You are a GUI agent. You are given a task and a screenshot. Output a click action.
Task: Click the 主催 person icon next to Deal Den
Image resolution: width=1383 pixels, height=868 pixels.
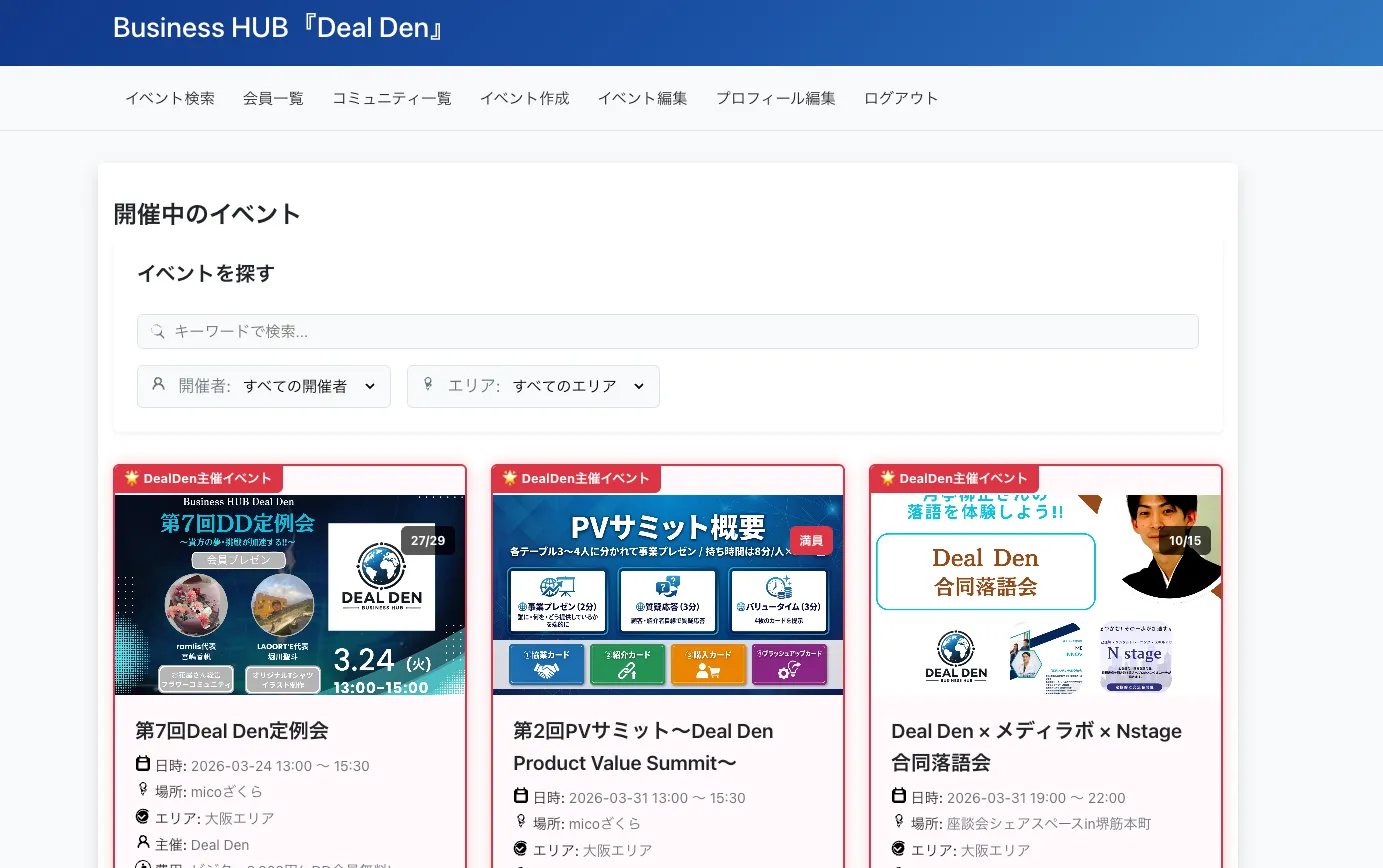(x=143, y=843)
